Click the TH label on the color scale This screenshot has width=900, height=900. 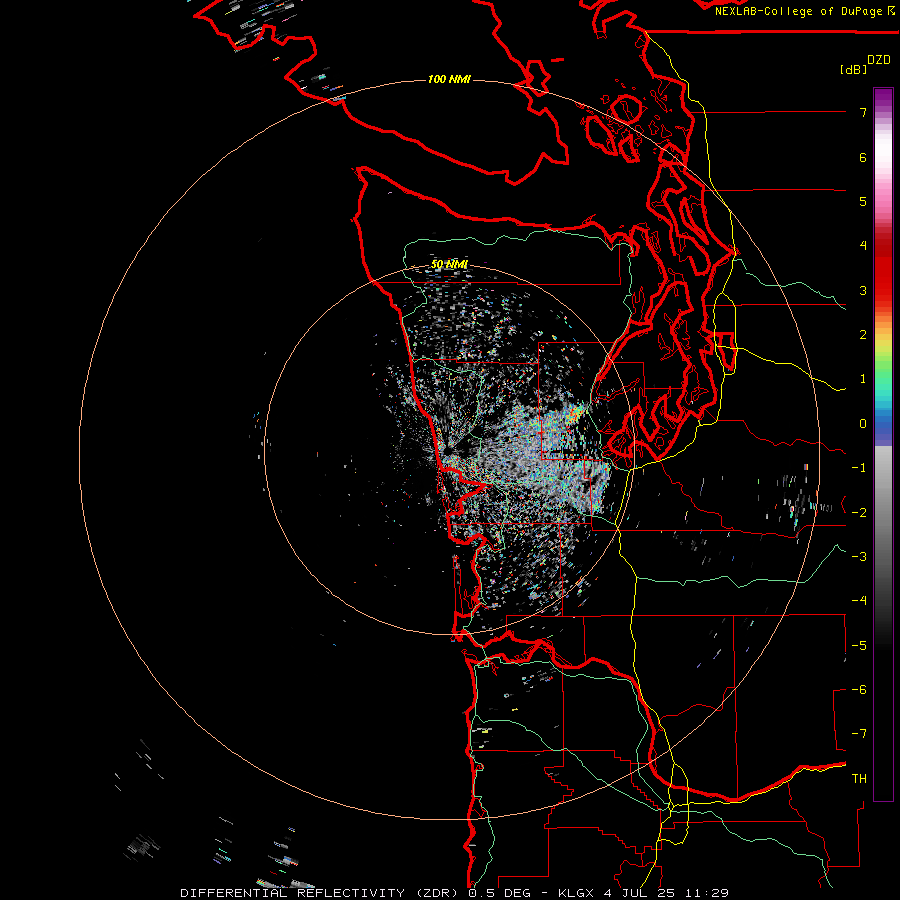(859, 779)
